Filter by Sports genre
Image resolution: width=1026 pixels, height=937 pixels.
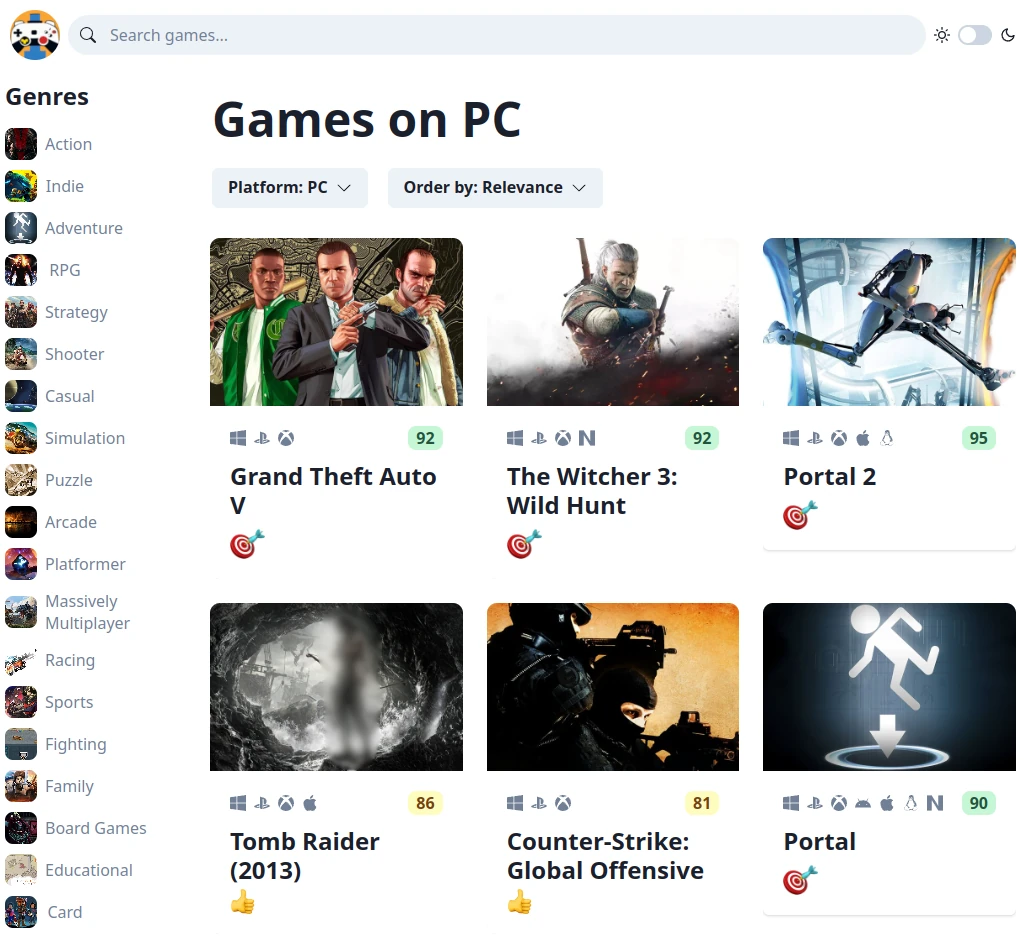coord(69,702)
